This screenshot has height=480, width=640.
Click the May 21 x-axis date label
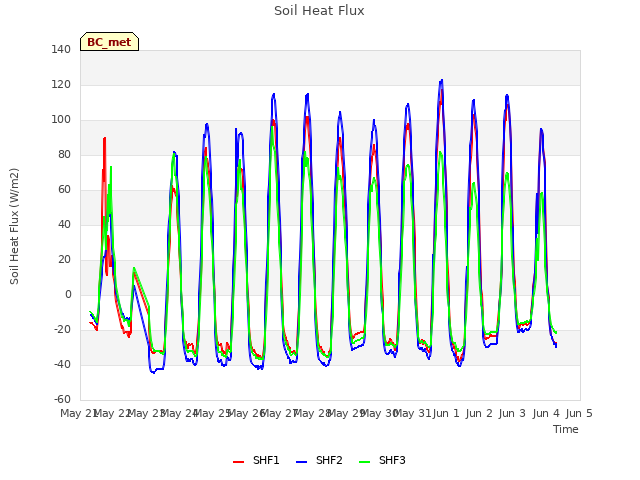[78, 413]
